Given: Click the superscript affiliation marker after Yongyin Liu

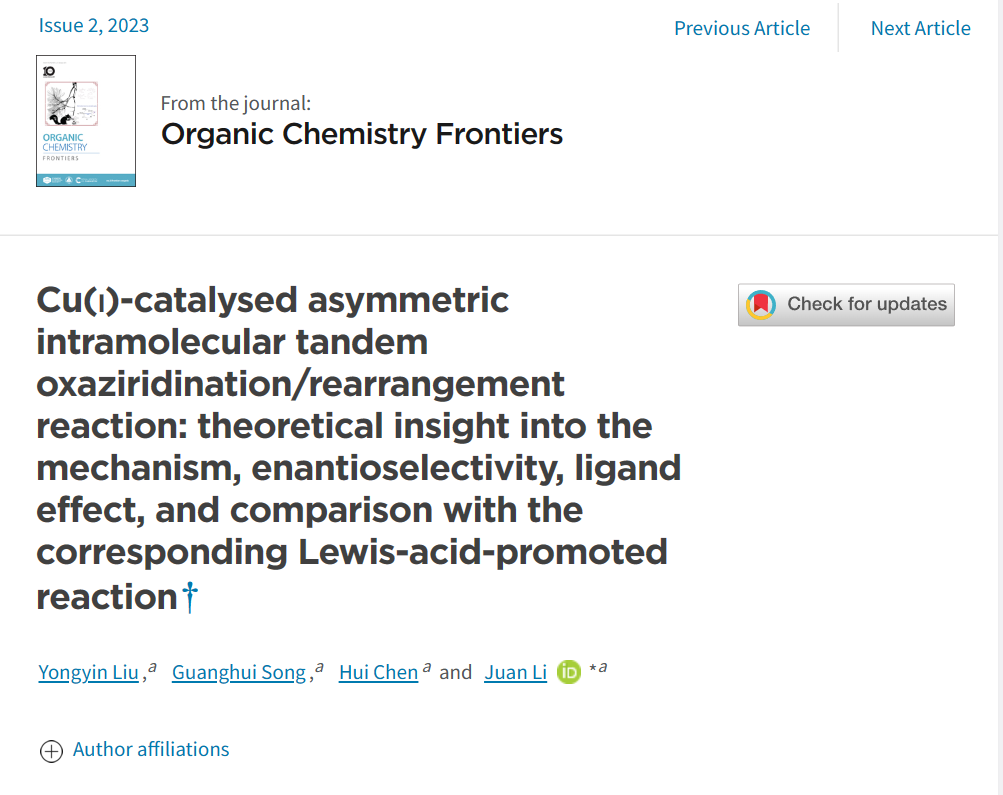Looking at the screenshot, I should click(153, 667).
